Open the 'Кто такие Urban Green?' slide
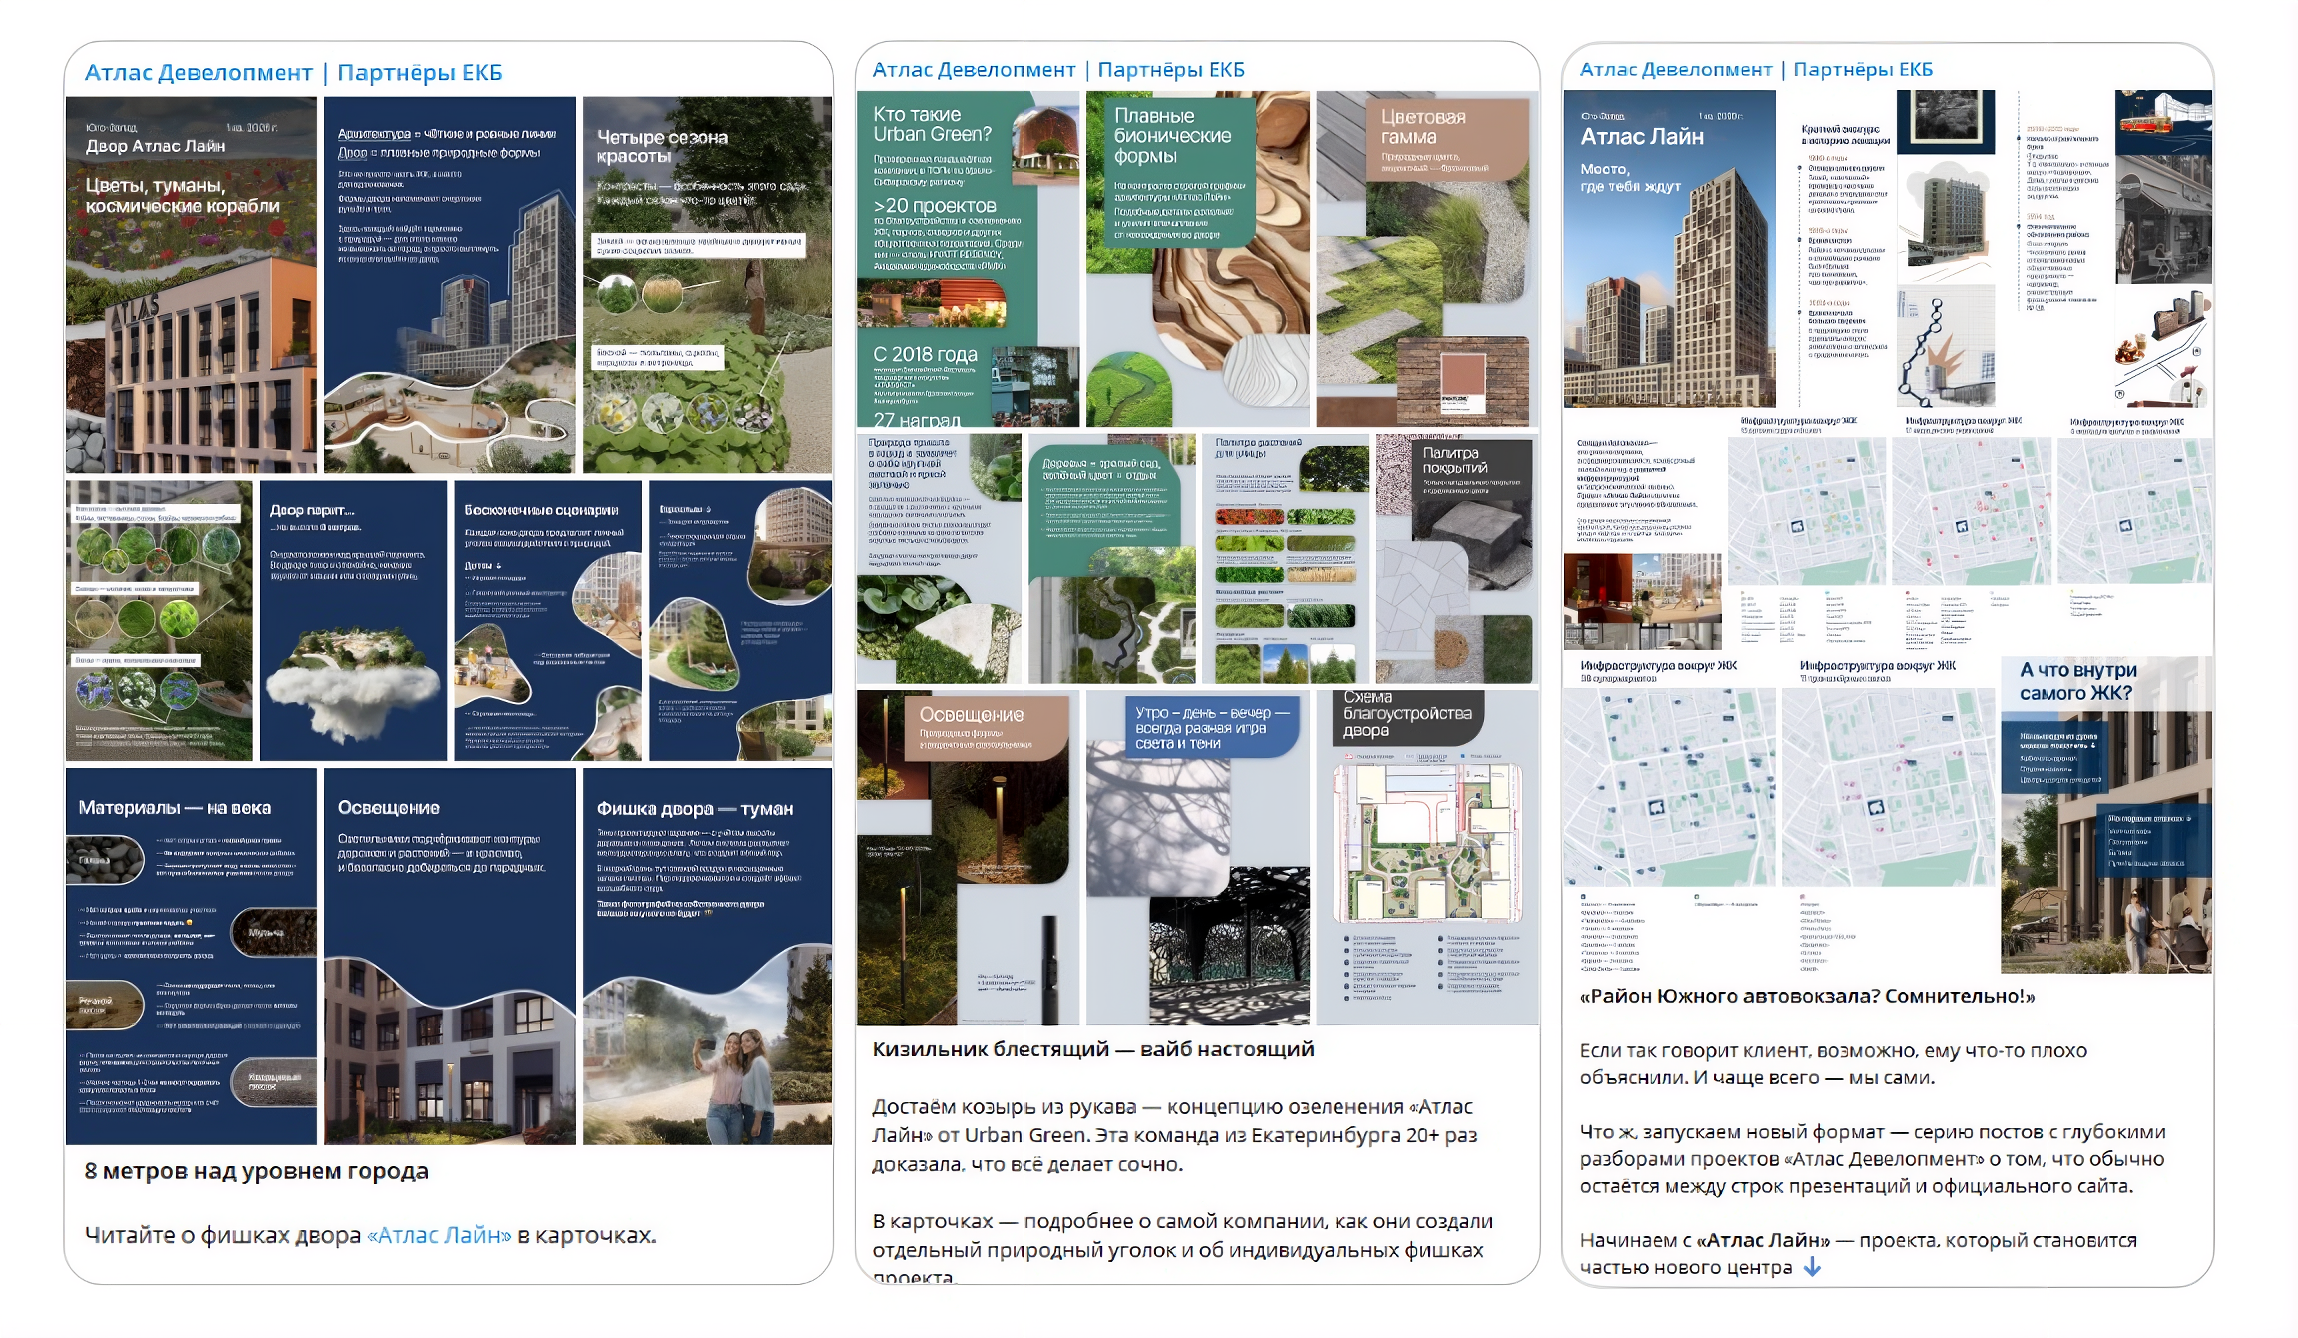The width and height of the screenshot is (2298, 1338). (968, 259)
